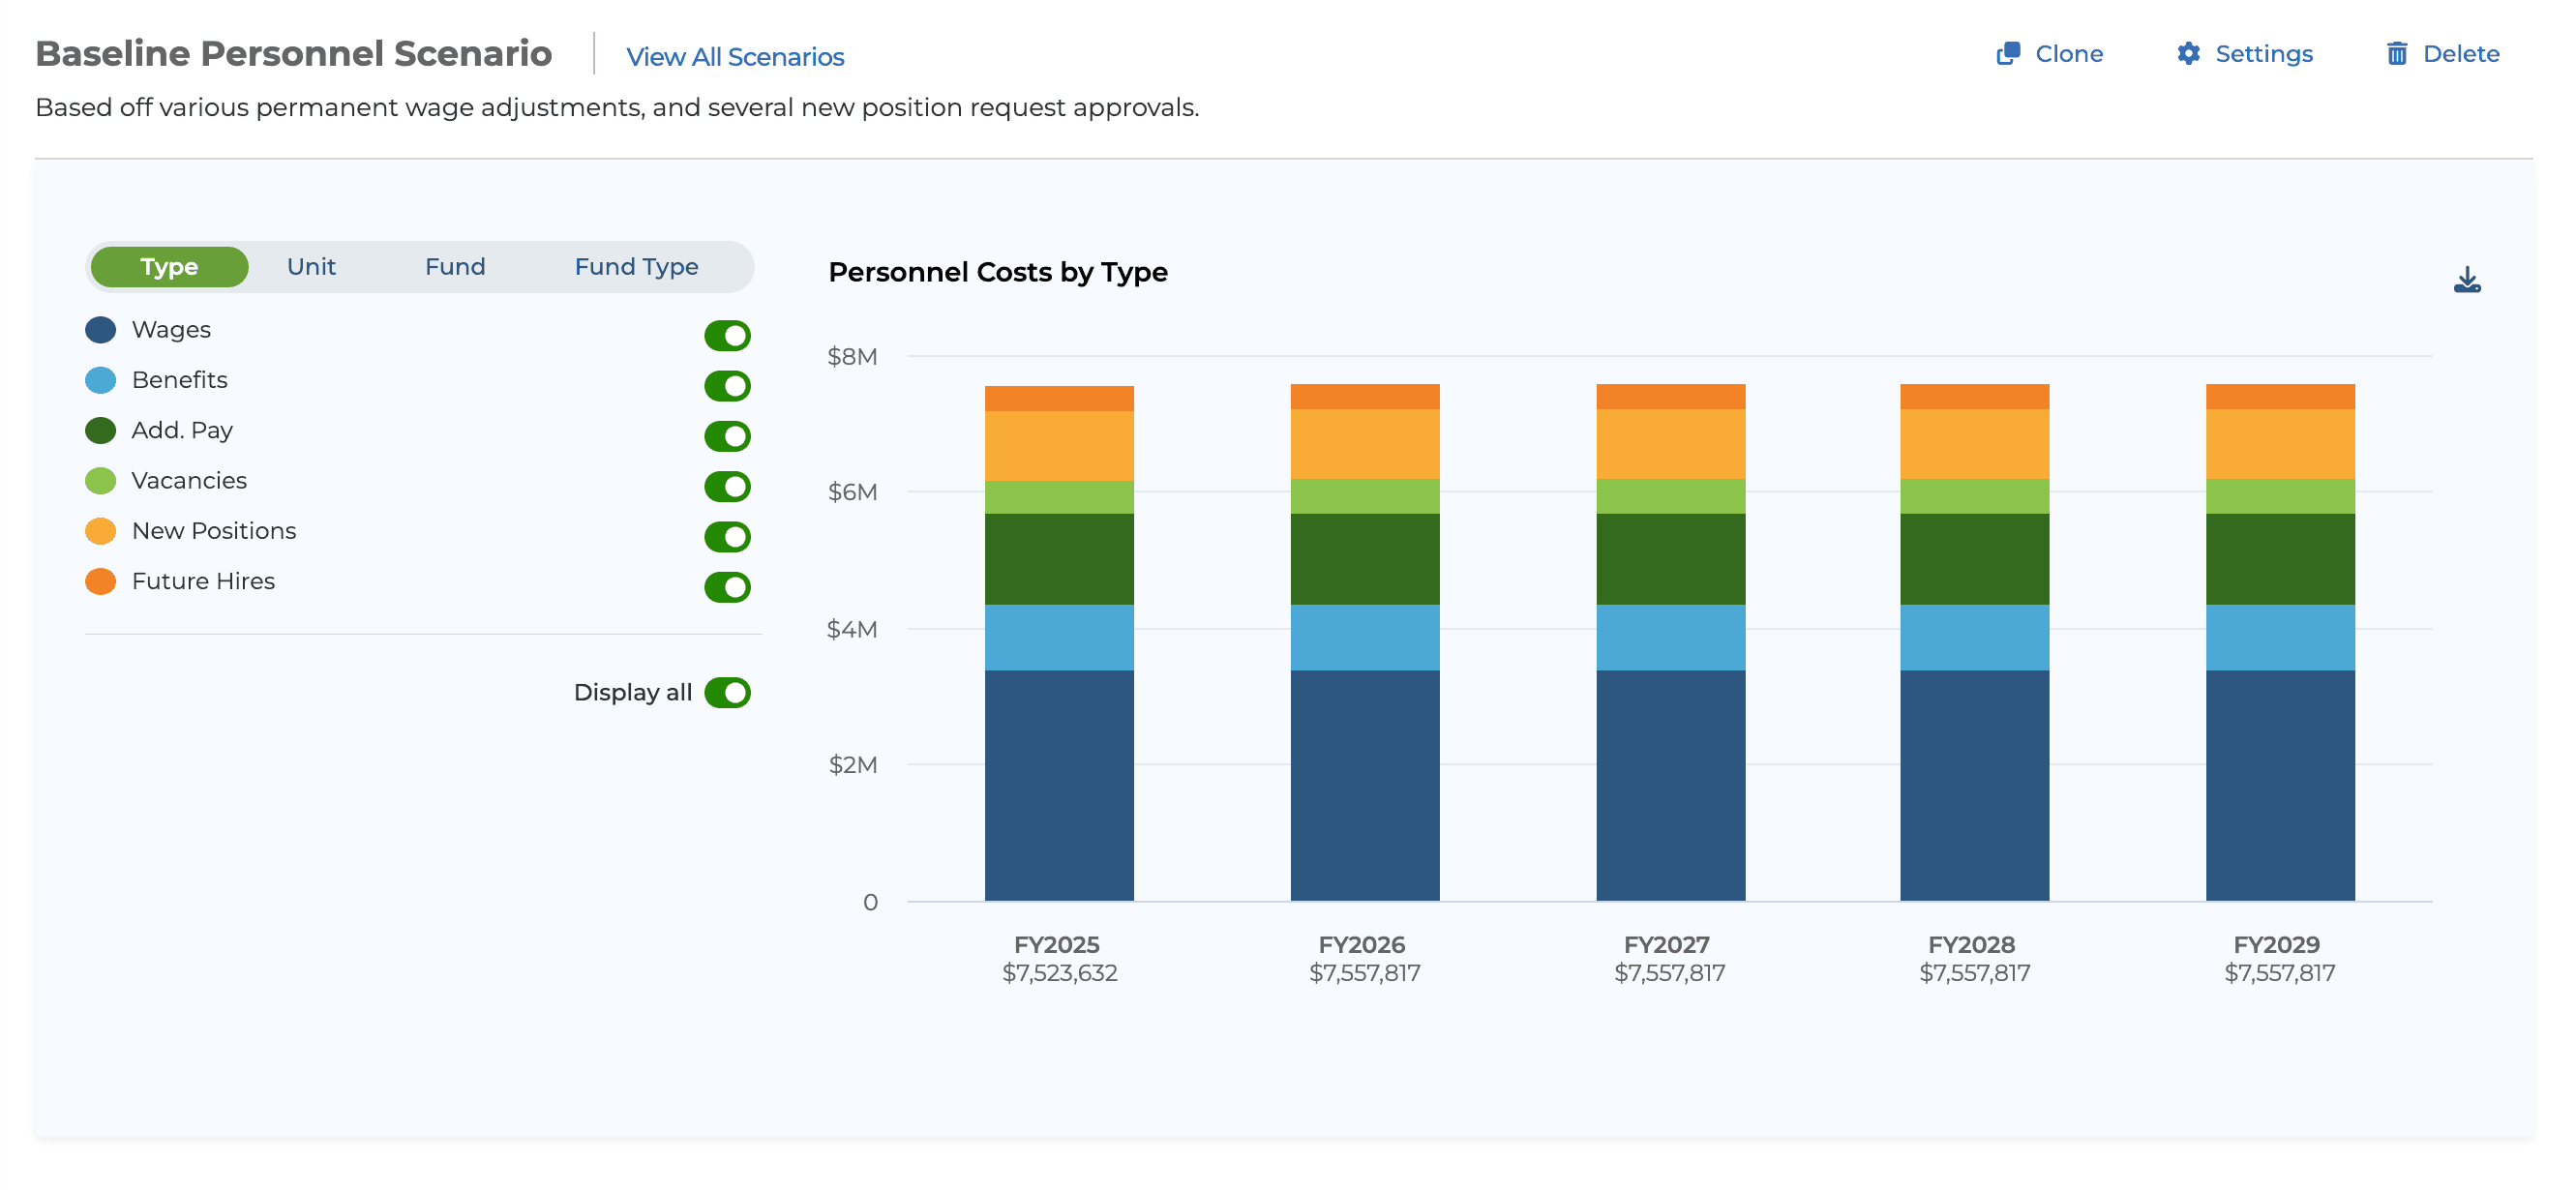Viewport: 2576px width, 1190px height.
Task: Select the Fund Type tab
Action: tap(636, 266)
